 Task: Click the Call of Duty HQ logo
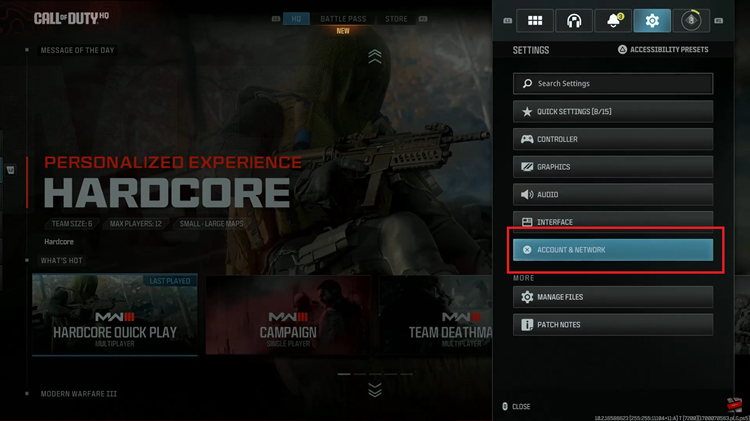tap(71, 19)
